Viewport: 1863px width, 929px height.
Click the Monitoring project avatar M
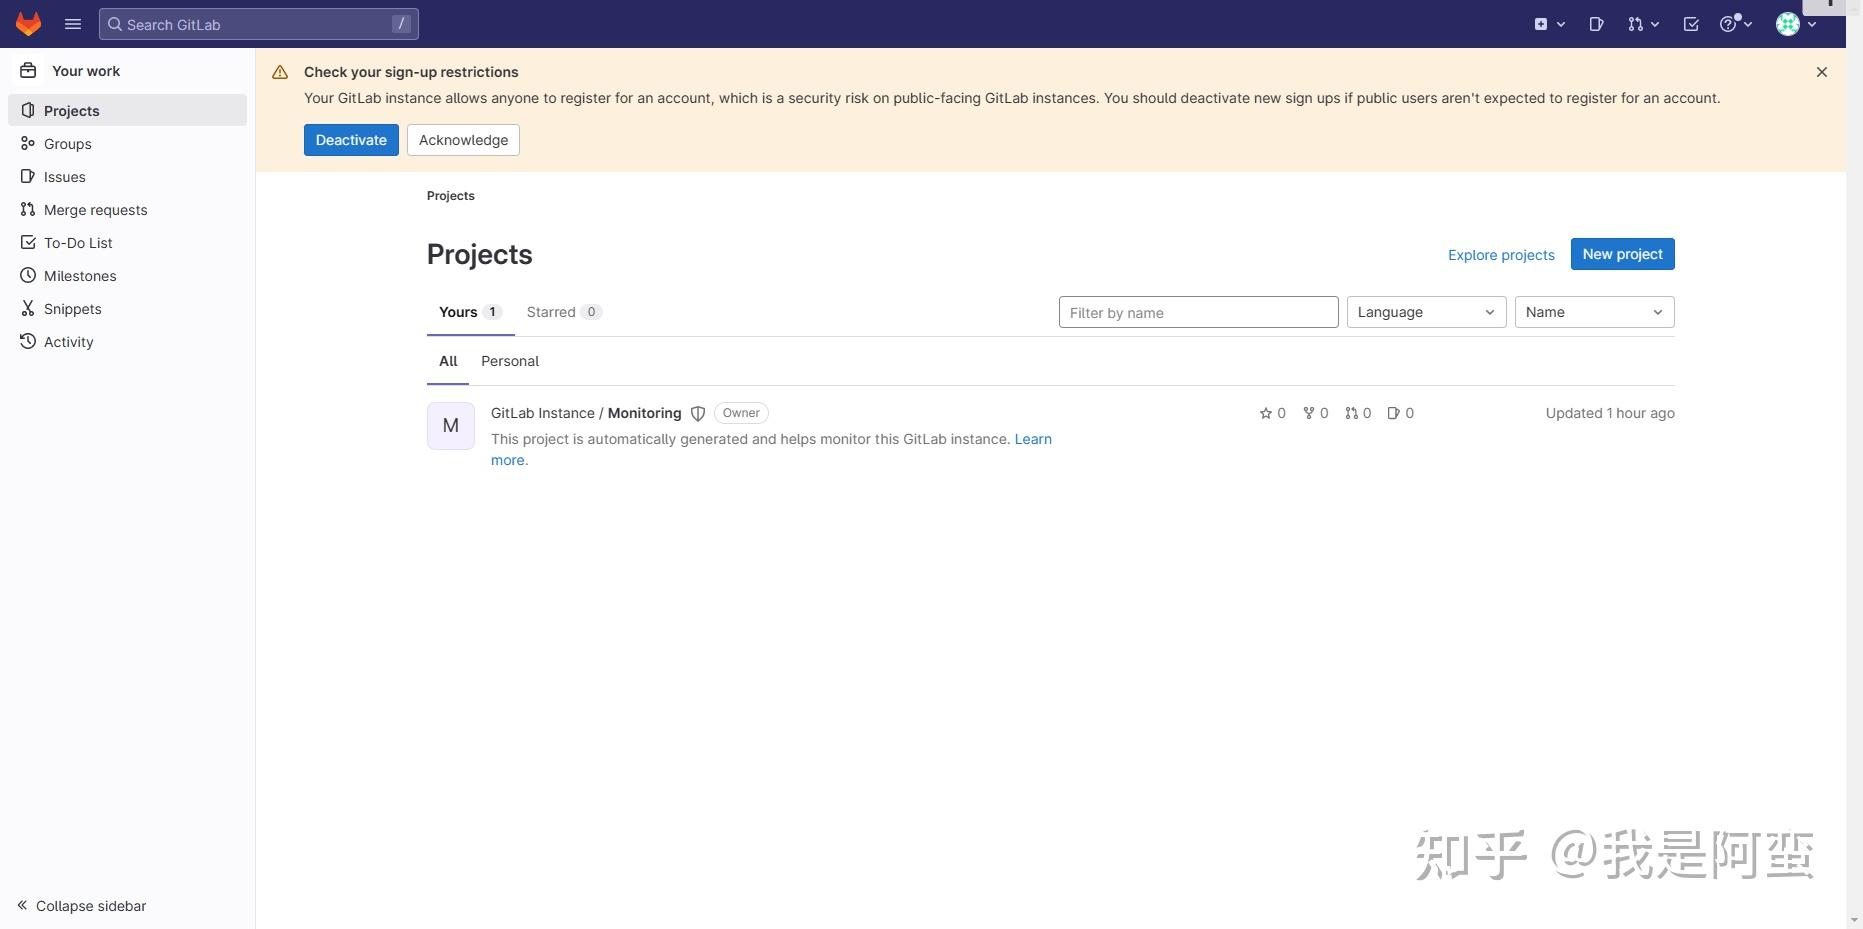pos(451,426)
